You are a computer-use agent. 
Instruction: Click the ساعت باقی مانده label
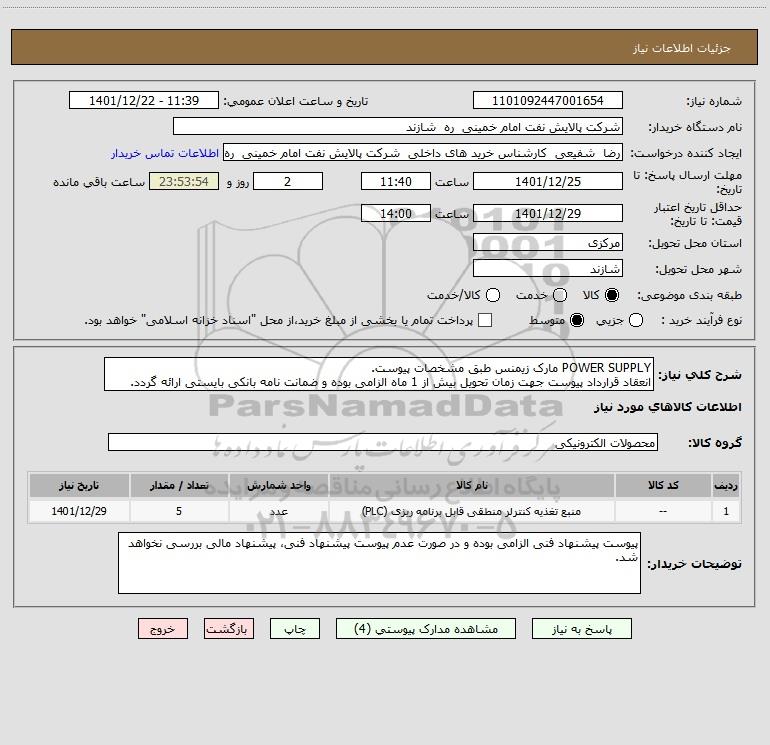click(x=99, y=182)
